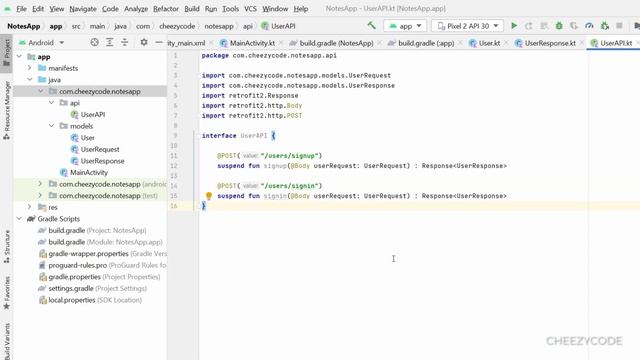Screen dimensions: 640x360
Task: Select MainActivity in project tree
Action: [x=84, y=172]
